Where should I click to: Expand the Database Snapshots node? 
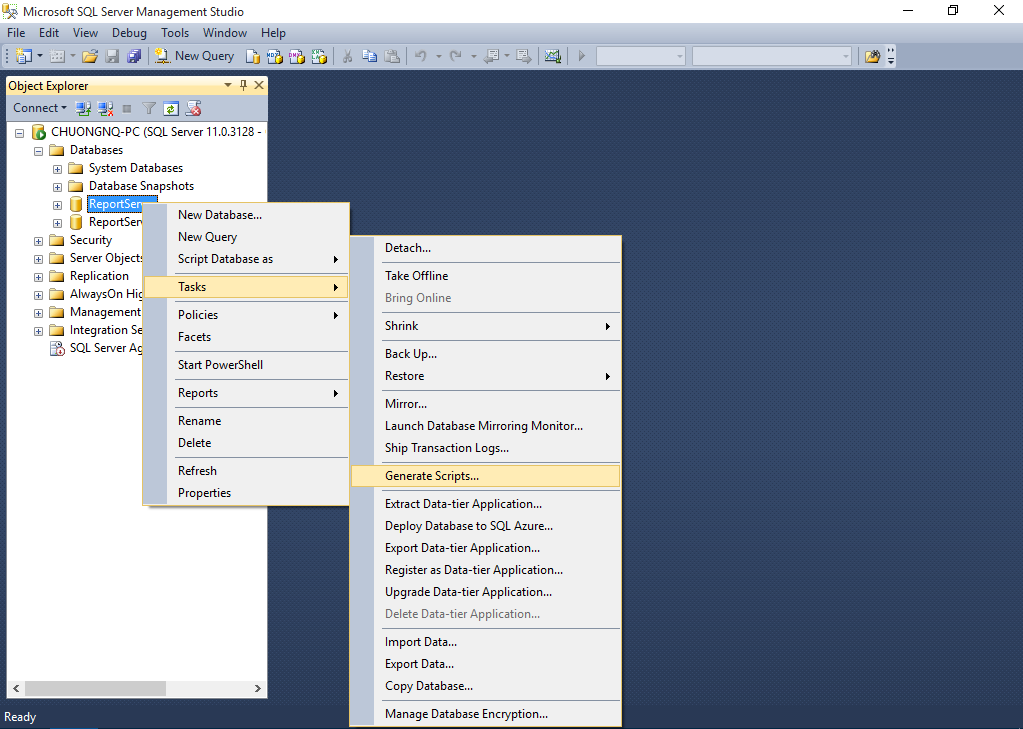(57, 187)
